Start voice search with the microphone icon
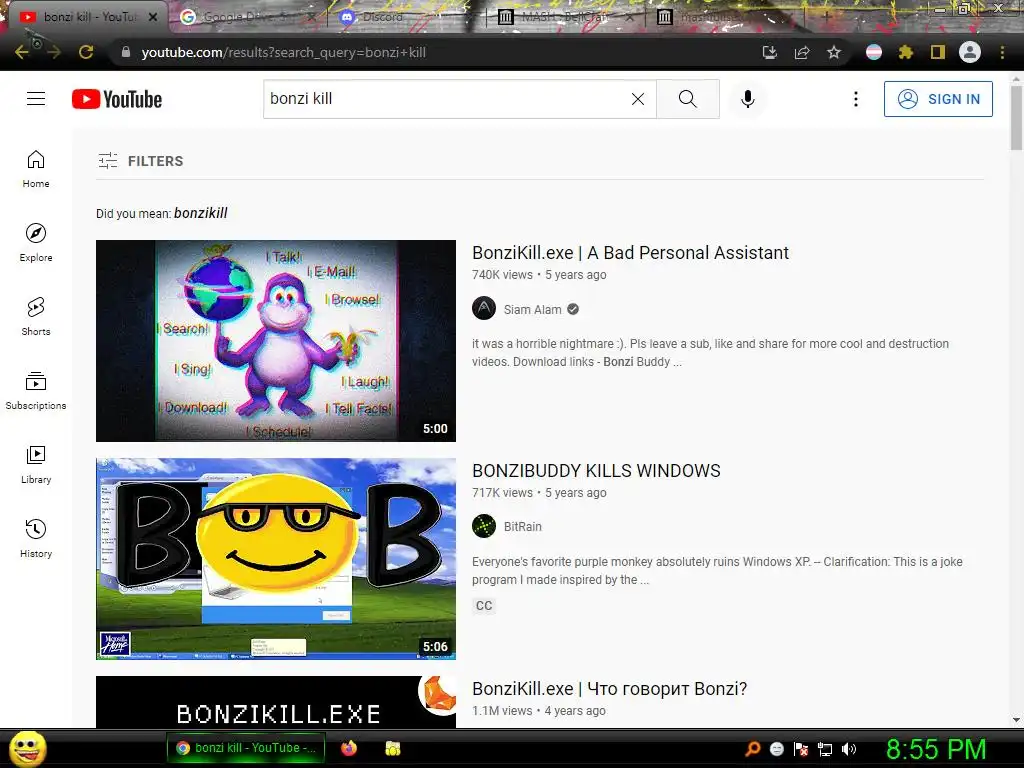Viewport: 1024px width, 768px height. click(748, 99)
